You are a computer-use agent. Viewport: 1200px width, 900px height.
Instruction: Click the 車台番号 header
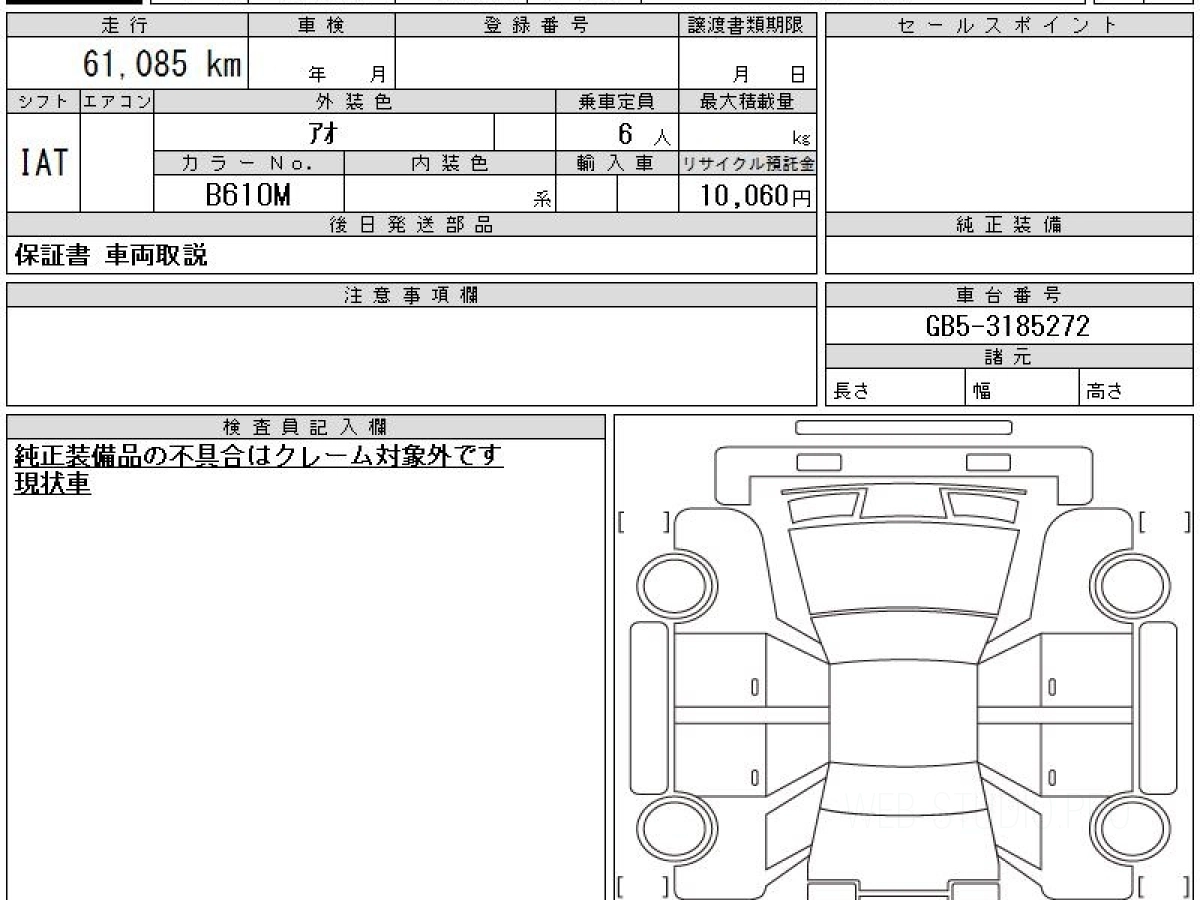click(1008, 295)
